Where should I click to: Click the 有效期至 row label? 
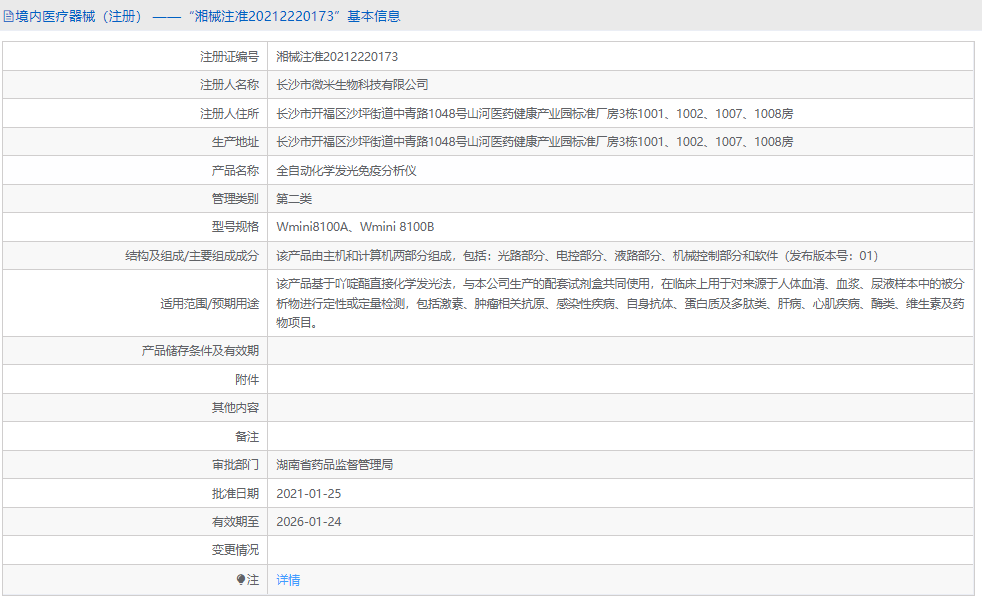[x=235, y=522]
